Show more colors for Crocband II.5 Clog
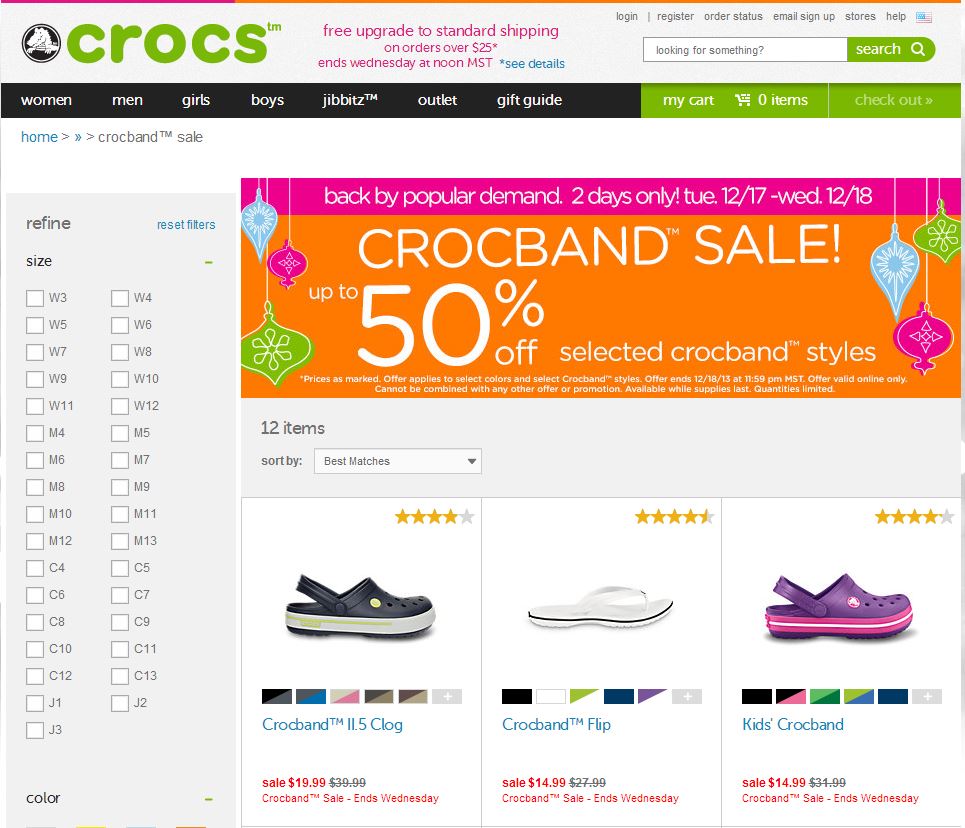 [x=447, y=697]
